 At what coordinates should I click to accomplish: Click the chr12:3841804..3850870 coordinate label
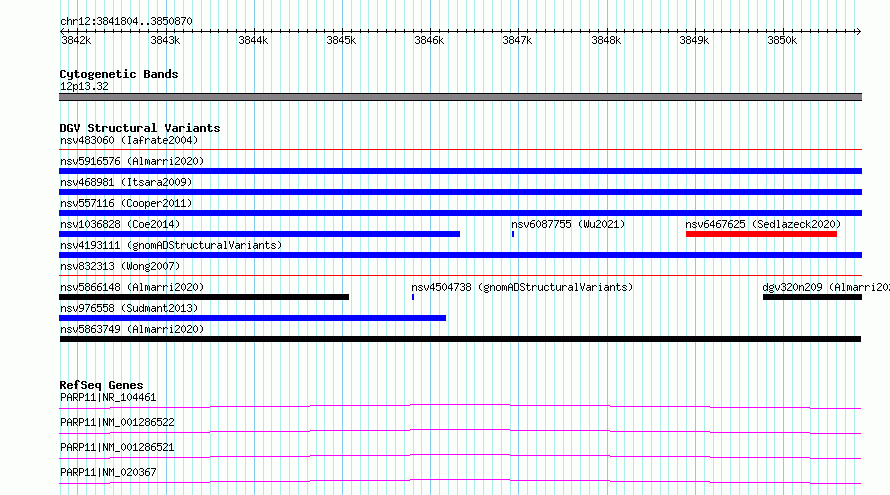tap(126, 22)
